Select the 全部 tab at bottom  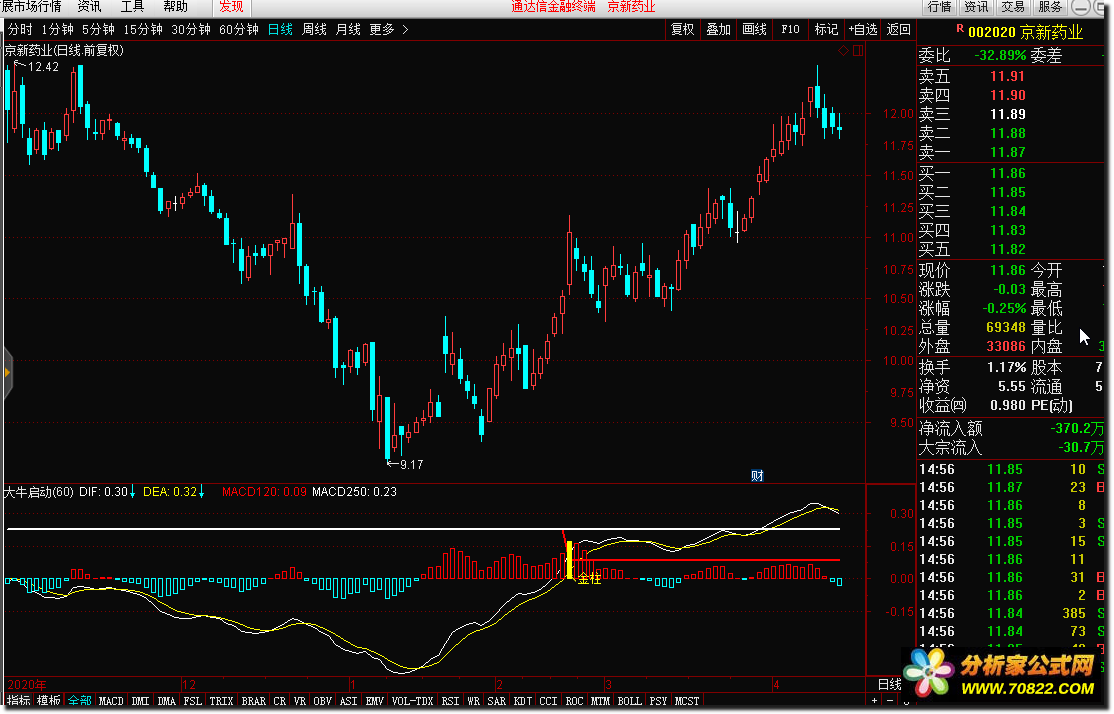[x=80, y=701]
